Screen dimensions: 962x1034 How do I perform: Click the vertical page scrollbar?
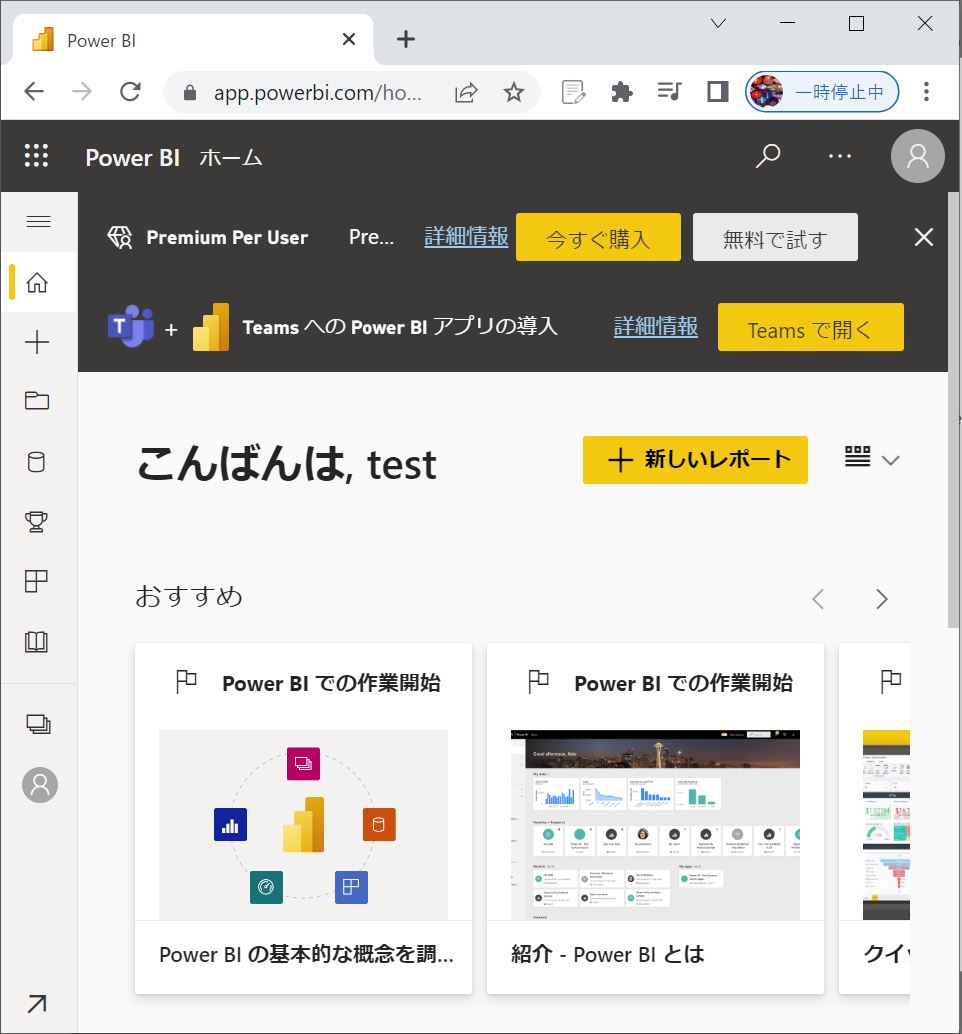(x=953, y=410)
